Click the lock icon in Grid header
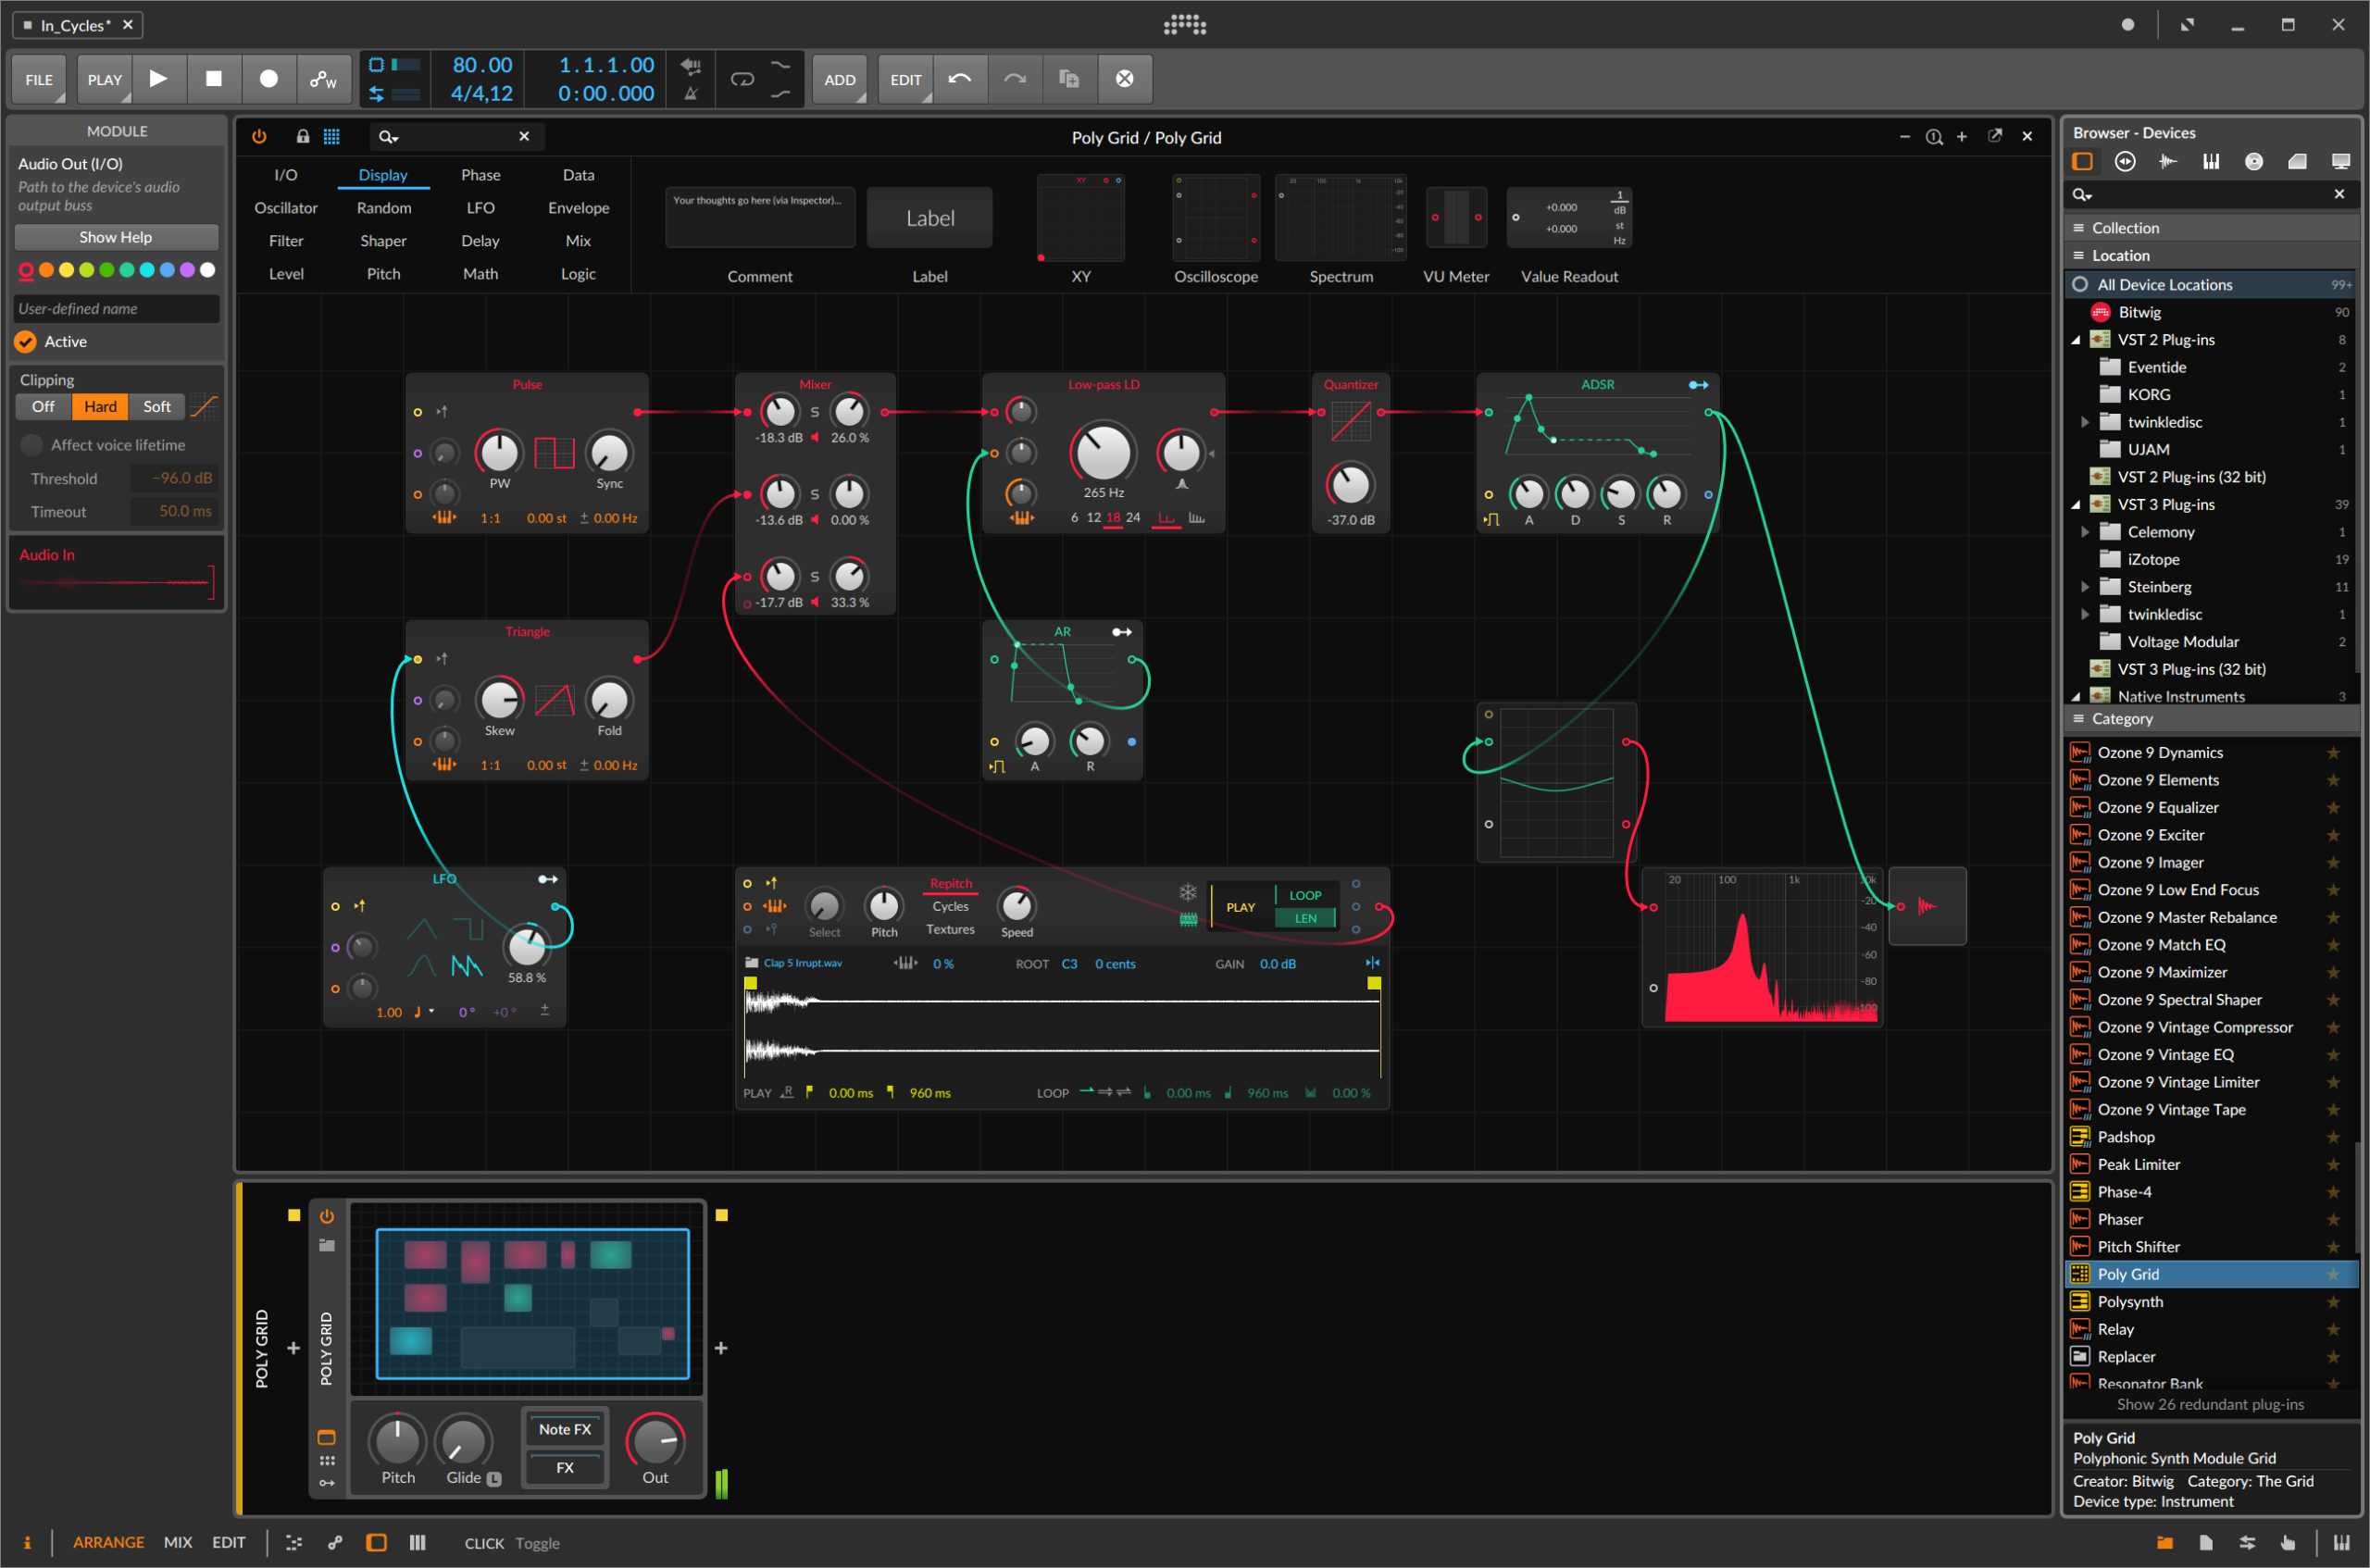 302,137
